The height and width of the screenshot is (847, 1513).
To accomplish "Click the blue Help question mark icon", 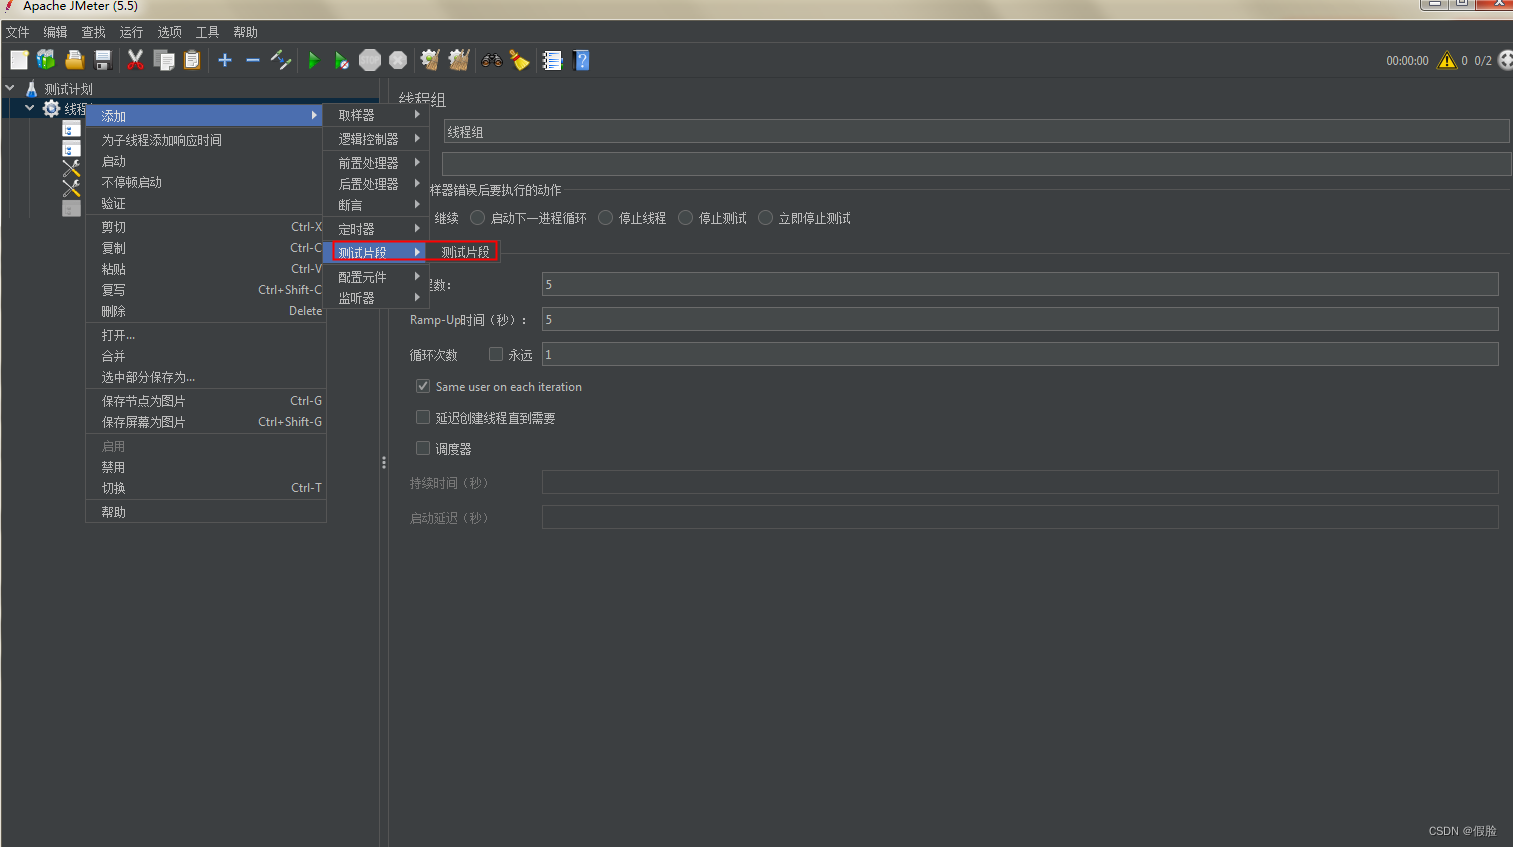I will 581,60.
